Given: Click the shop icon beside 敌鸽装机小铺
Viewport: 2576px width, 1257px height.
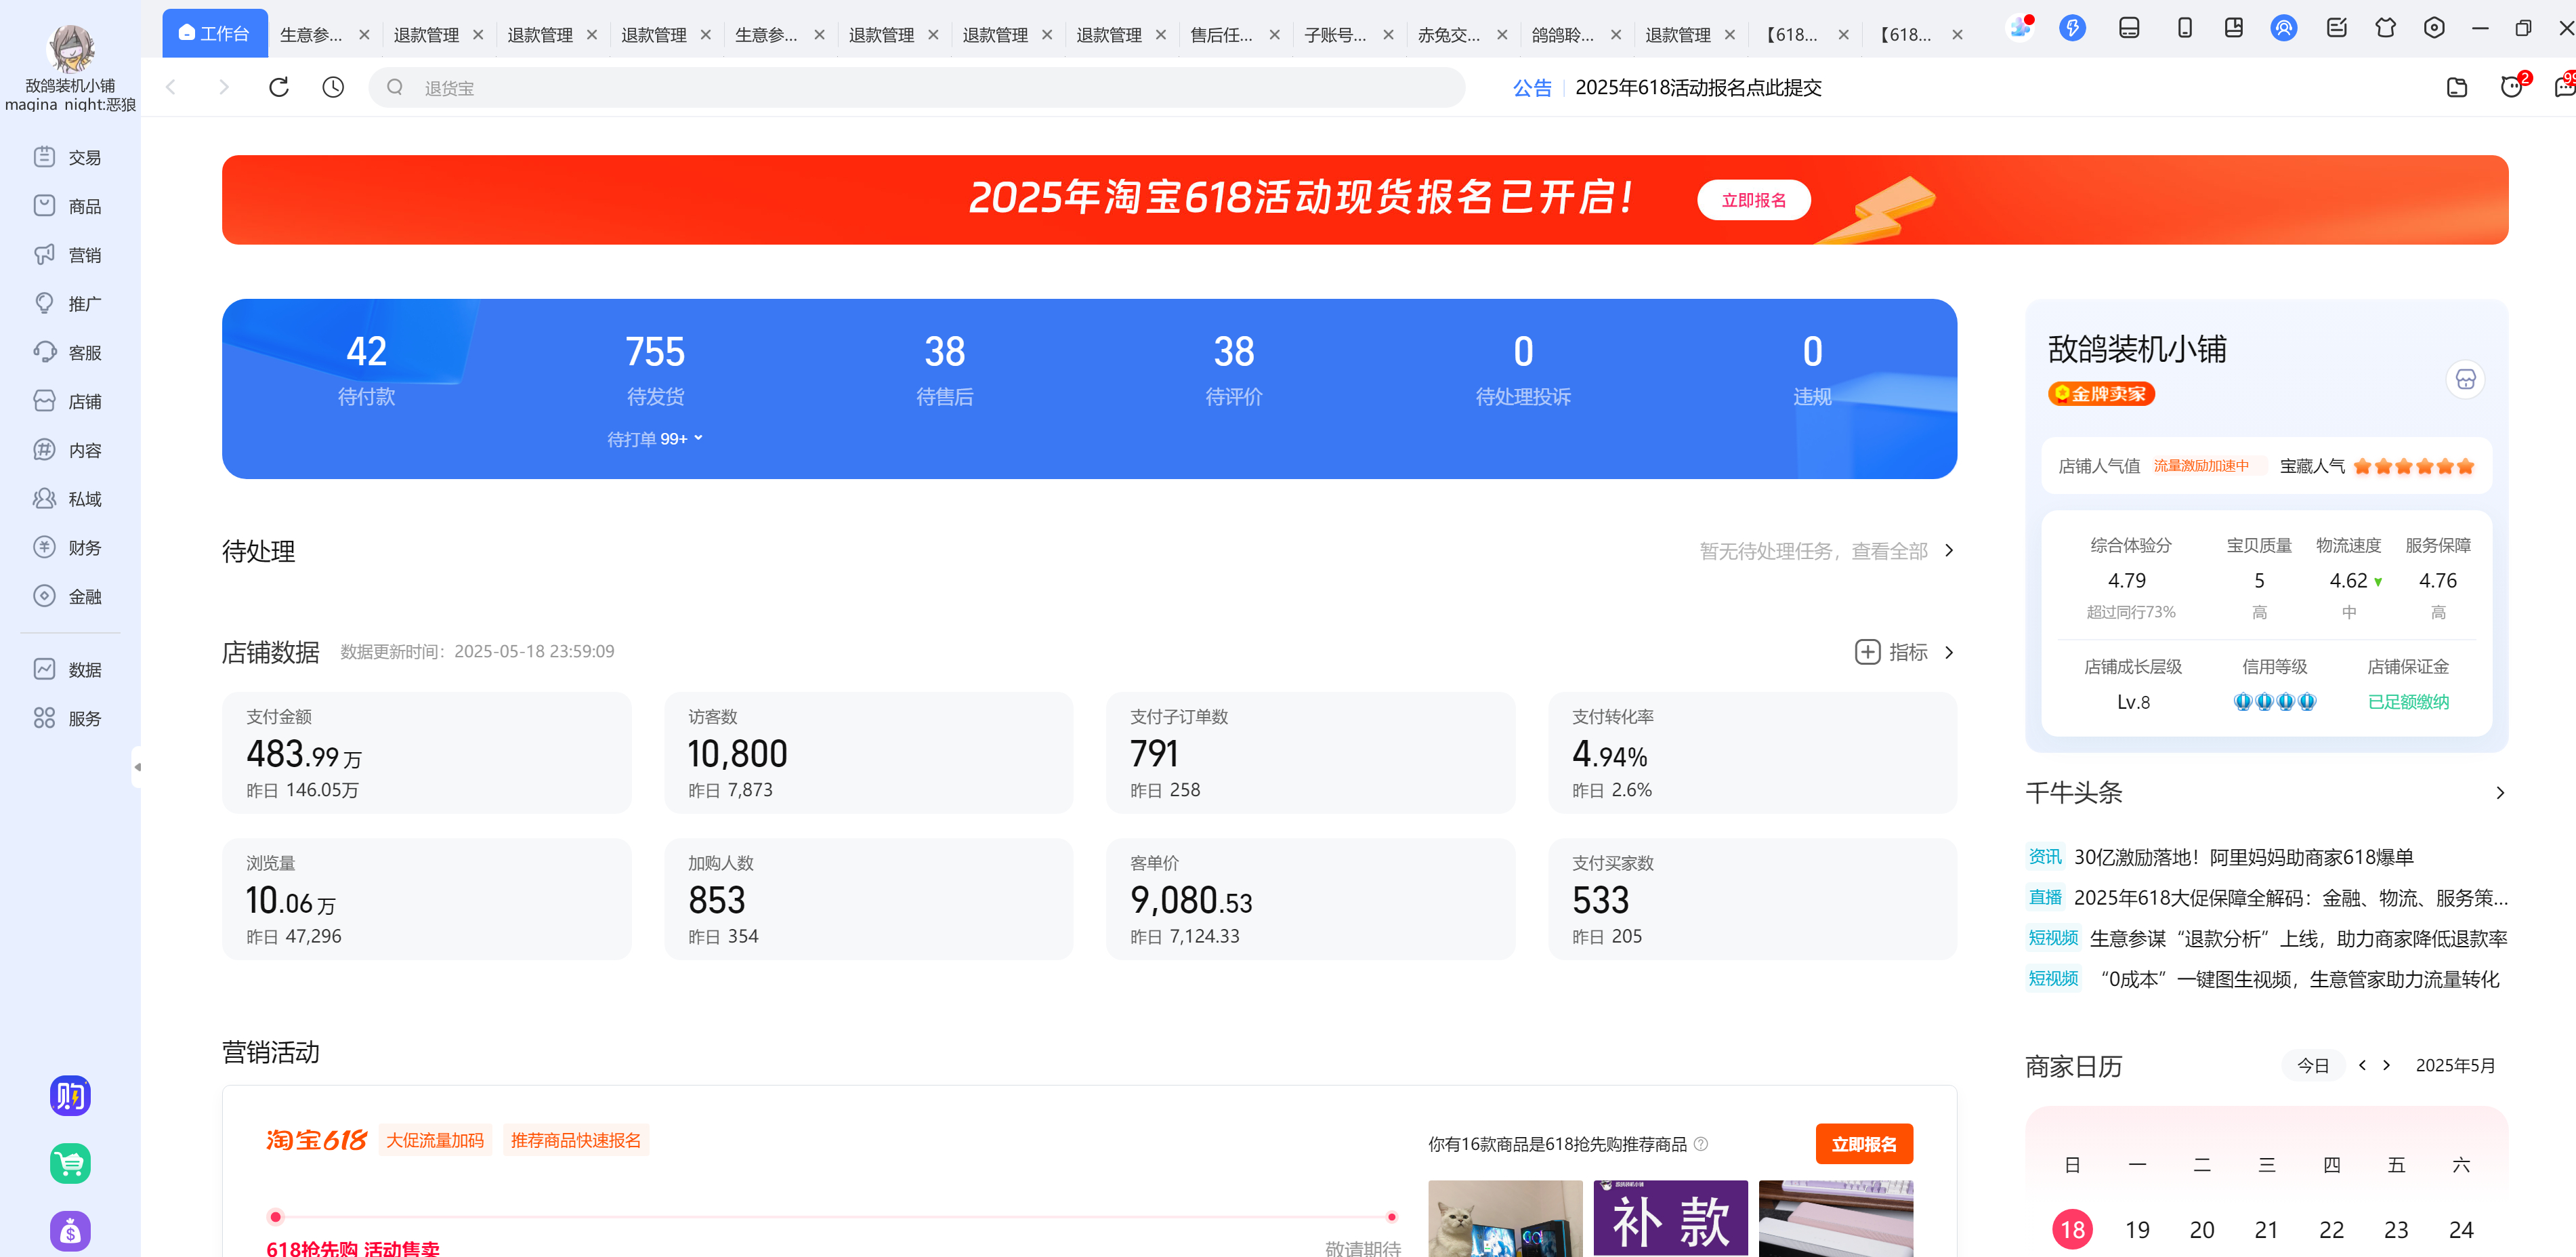Looking at the screenshot, I should pos(2465,380).
